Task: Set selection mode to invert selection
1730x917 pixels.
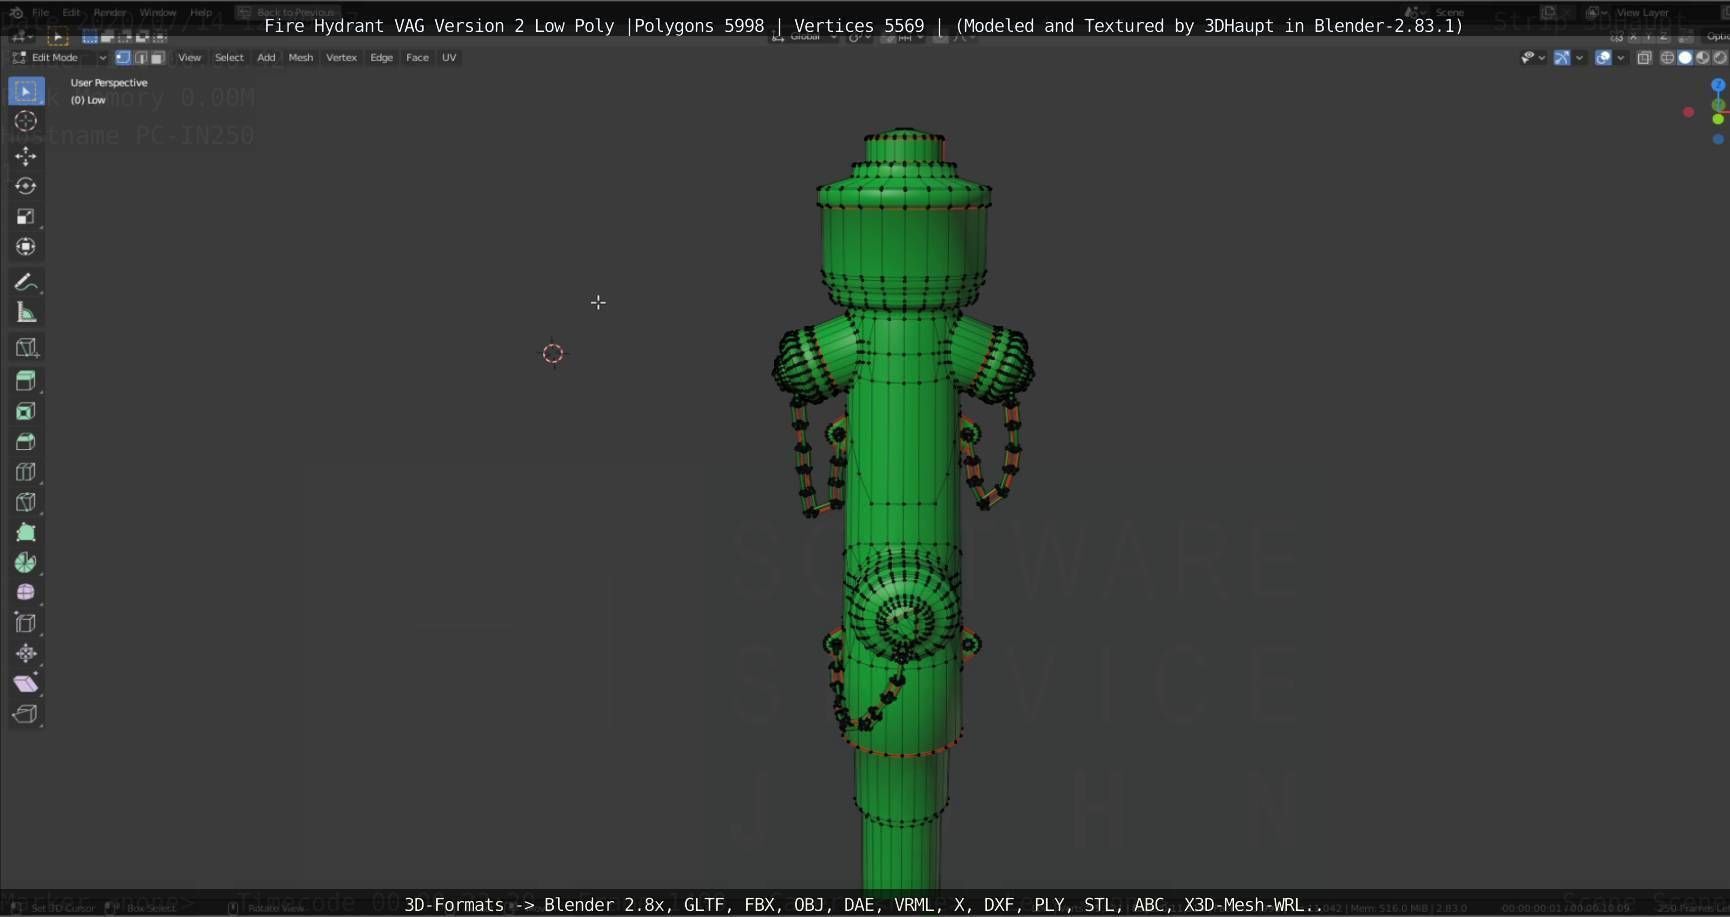Action: click(142, 37)
